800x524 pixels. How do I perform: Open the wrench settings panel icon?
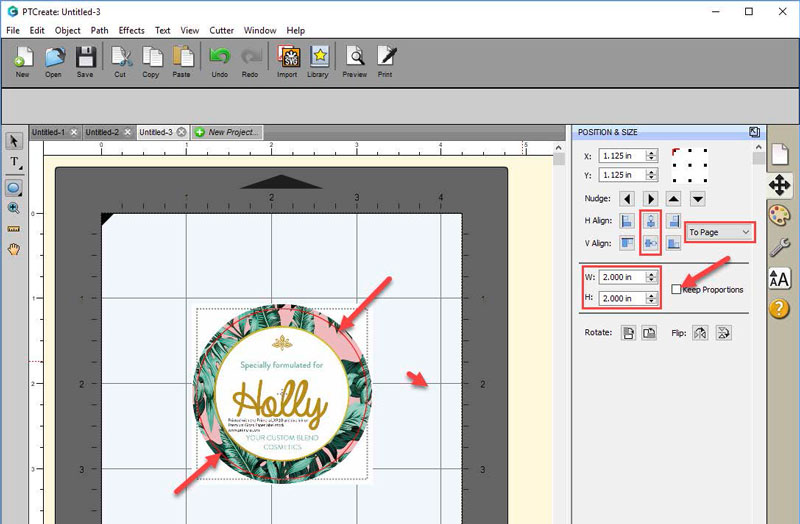[x=780, y=247]
